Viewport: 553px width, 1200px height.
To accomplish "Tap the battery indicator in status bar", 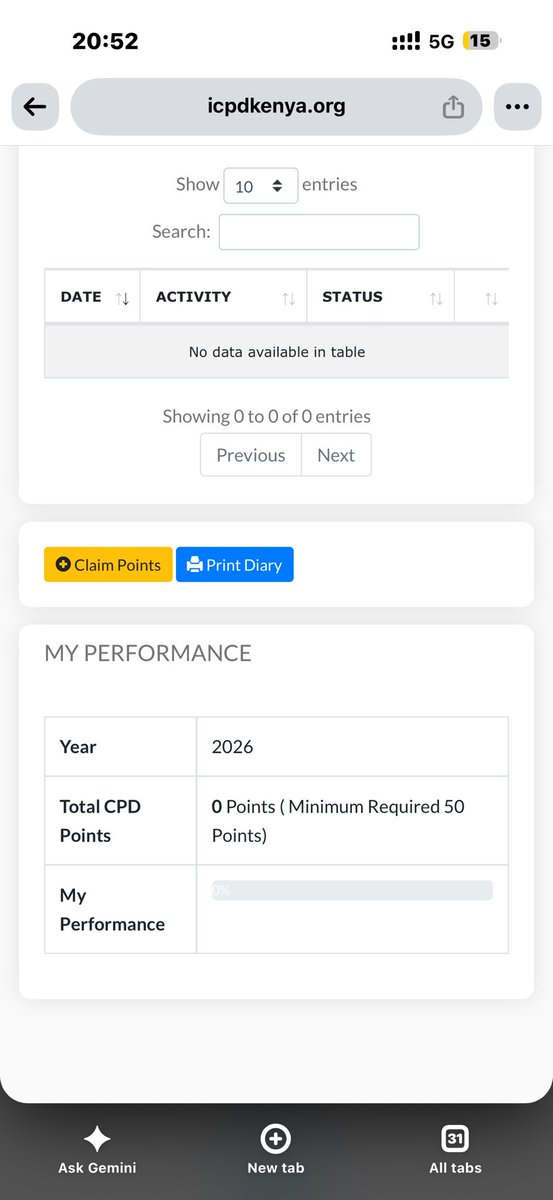I will pyautogui.click(x=481, y=41).
